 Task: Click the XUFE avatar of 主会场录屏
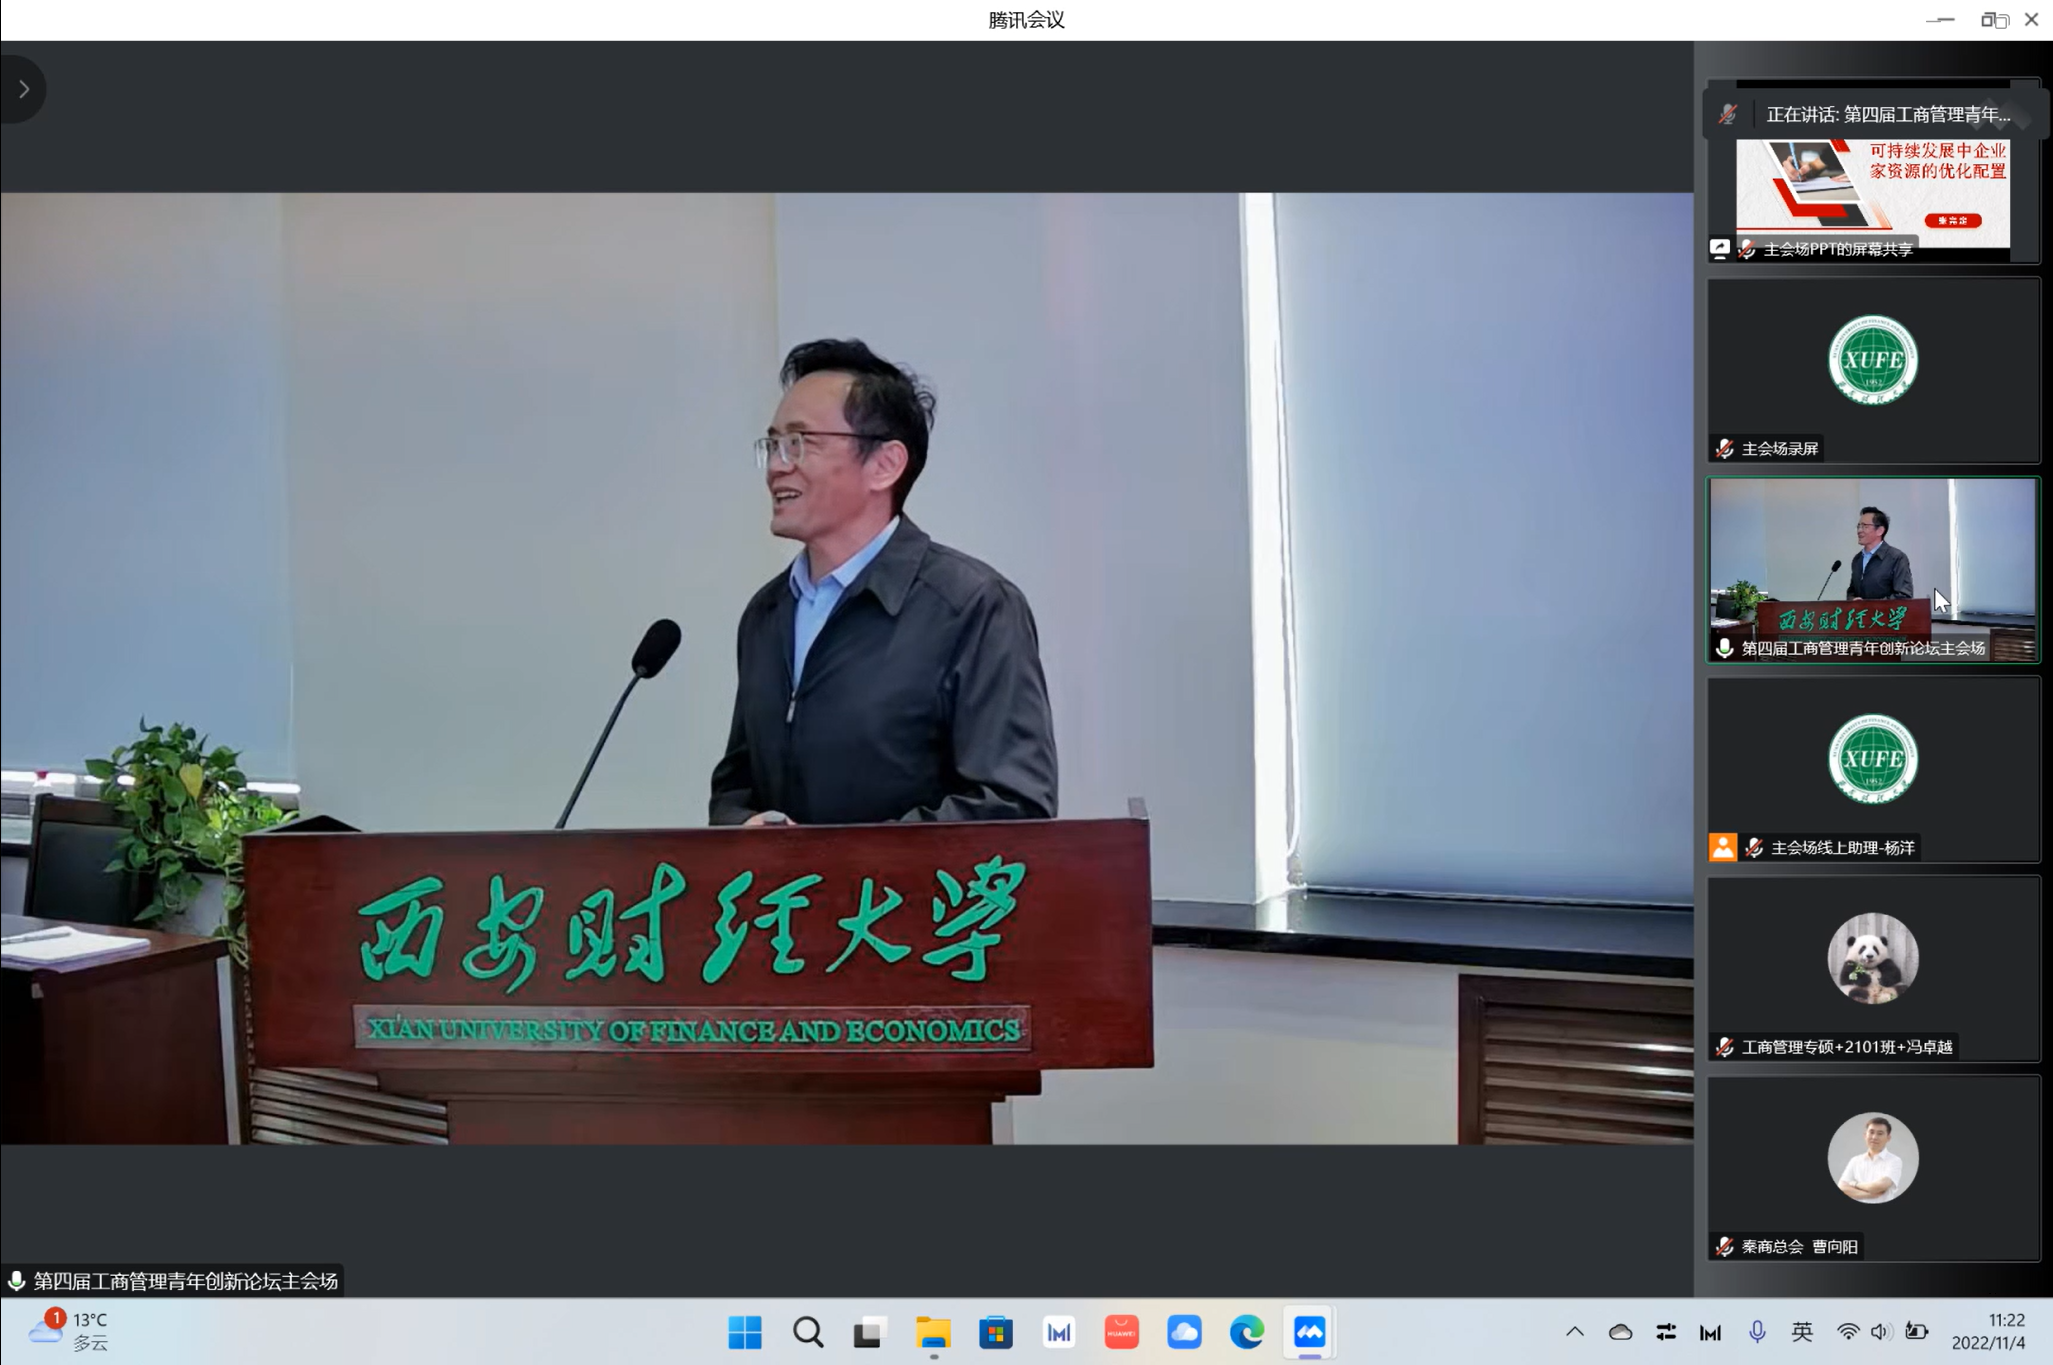coord(1873,360)
